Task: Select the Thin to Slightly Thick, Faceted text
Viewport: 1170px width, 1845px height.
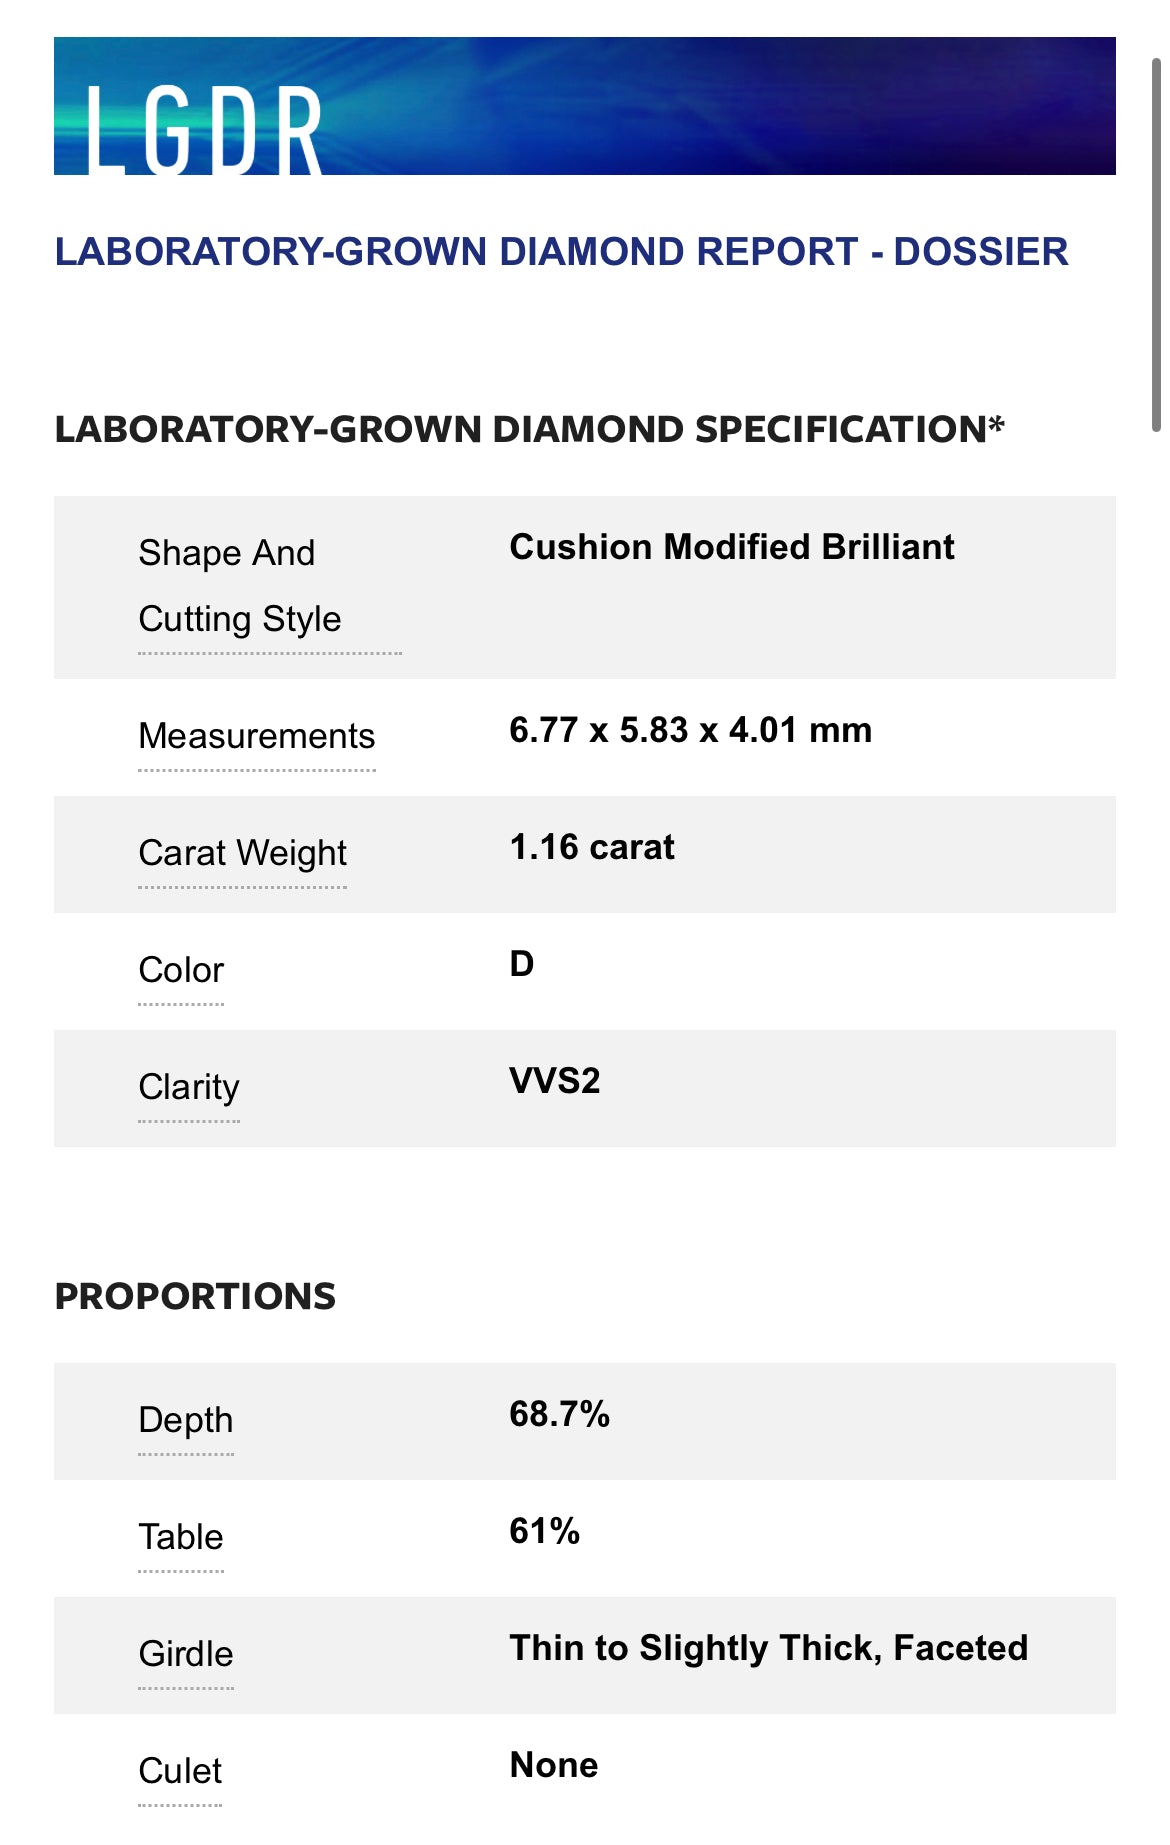Action: 768,1649
